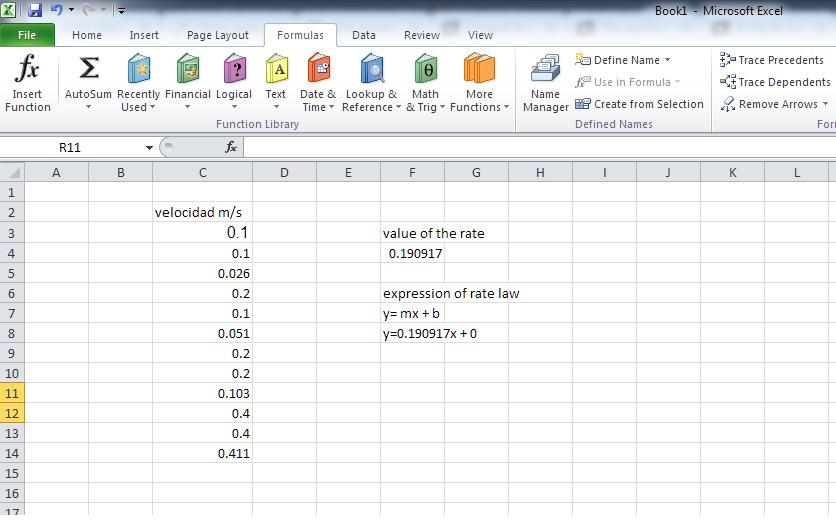
Task: Expand the More Functions dropdown arrow
Action: click(506, 107)
